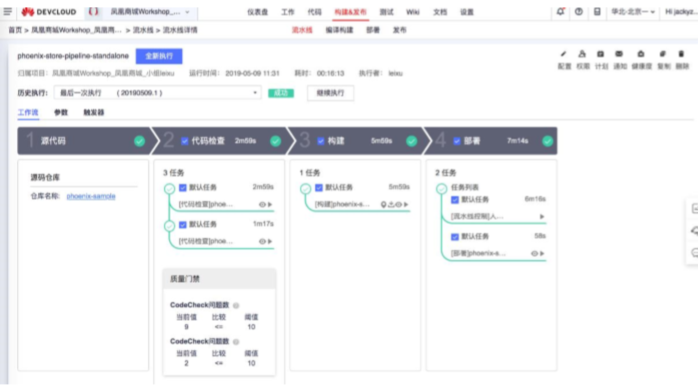
Task: Run the 58s 部署 task play arrow
Action: tap(542, 253)
